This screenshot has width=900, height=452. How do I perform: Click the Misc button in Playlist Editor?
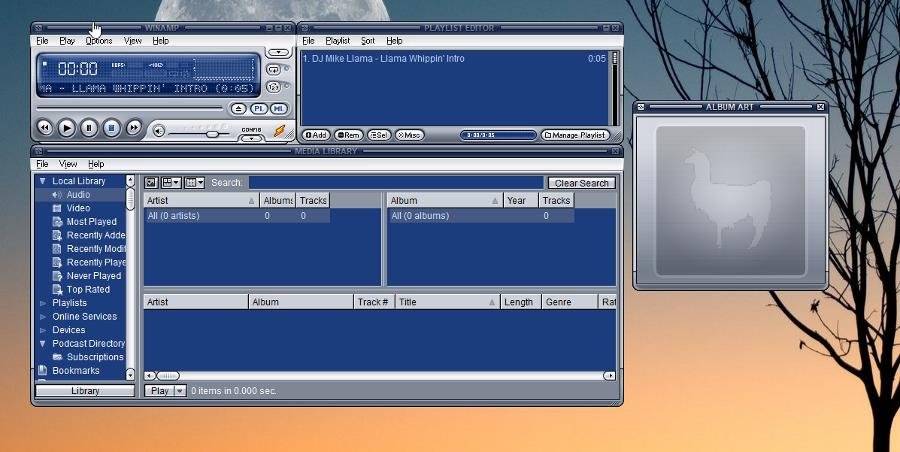409,135
